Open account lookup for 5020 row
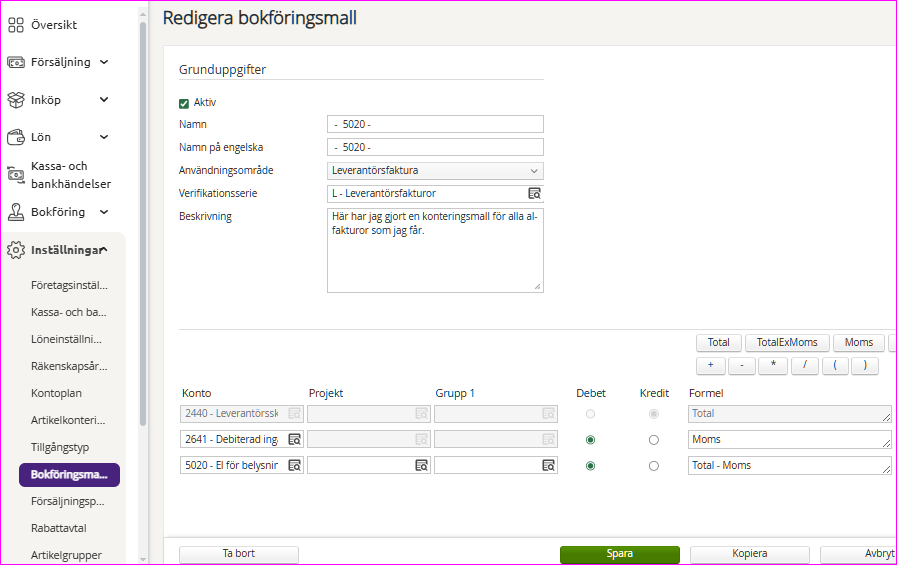Image resolution: width=897 pixels, height=565 pixels. point(295,465)
